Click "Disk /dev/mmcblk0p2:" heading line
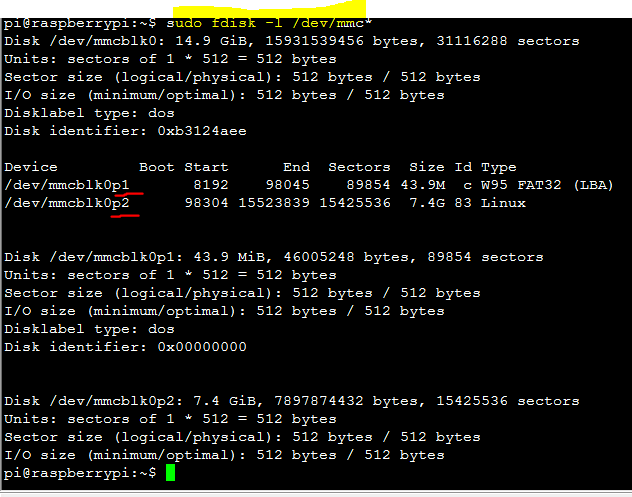Screen dimensions: 632x497 point(94,401)
